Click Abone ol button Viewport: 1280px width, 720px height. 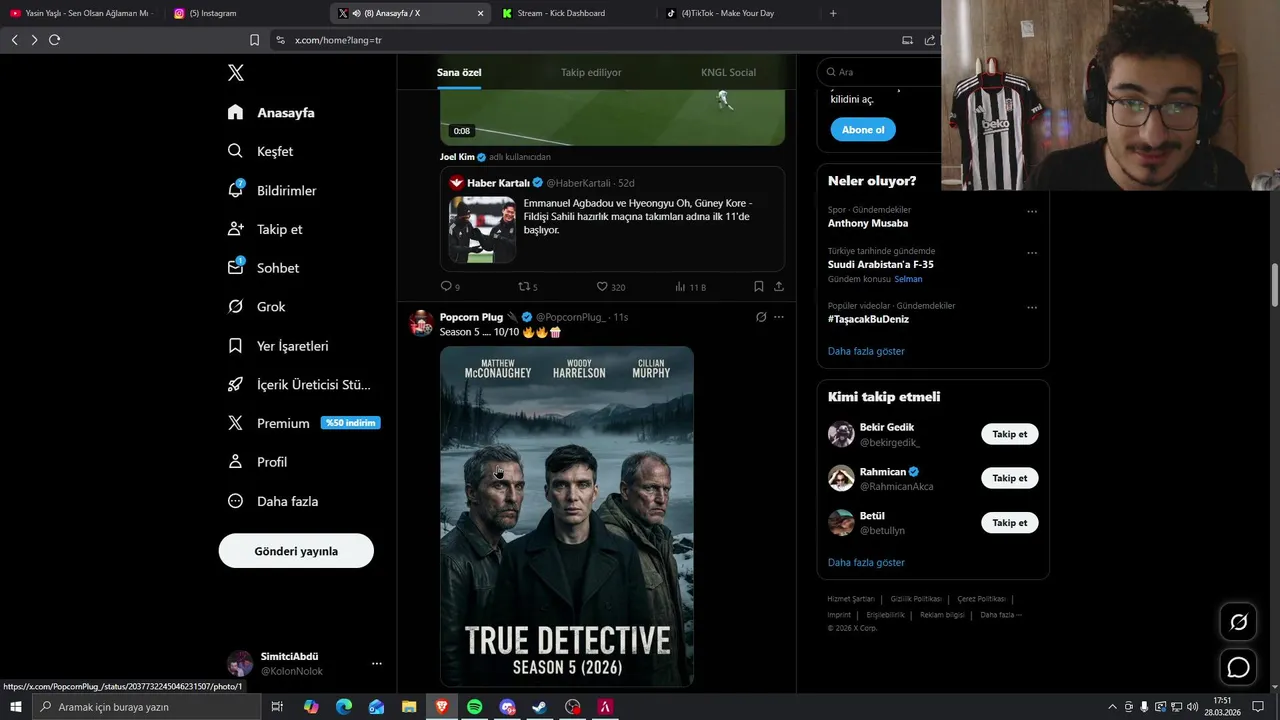pos(862,130)
